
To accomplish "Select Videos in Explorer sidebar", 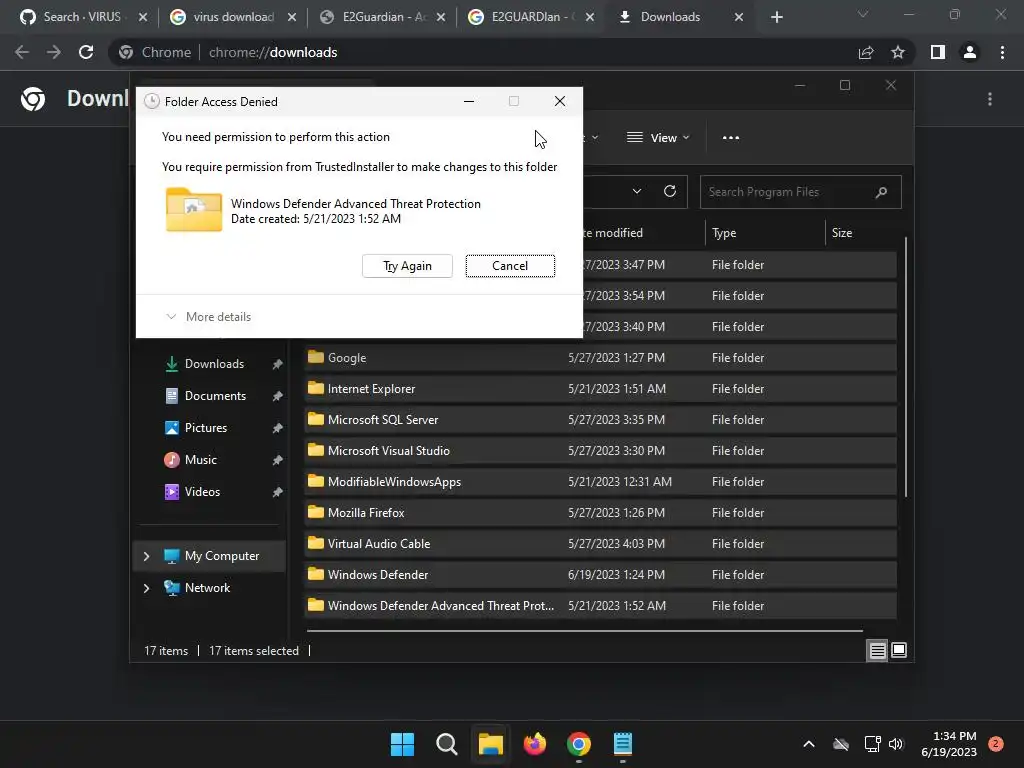I will [x=202, y=492].
